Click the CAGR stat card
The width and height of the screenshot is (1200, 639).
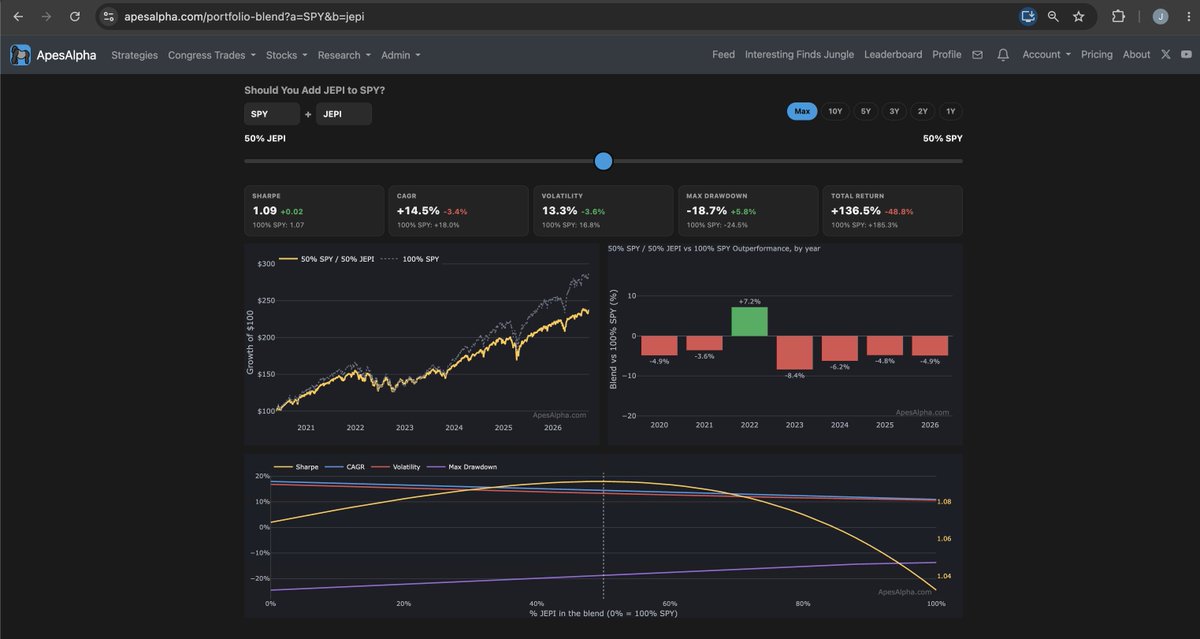click(x=458, y=211)
